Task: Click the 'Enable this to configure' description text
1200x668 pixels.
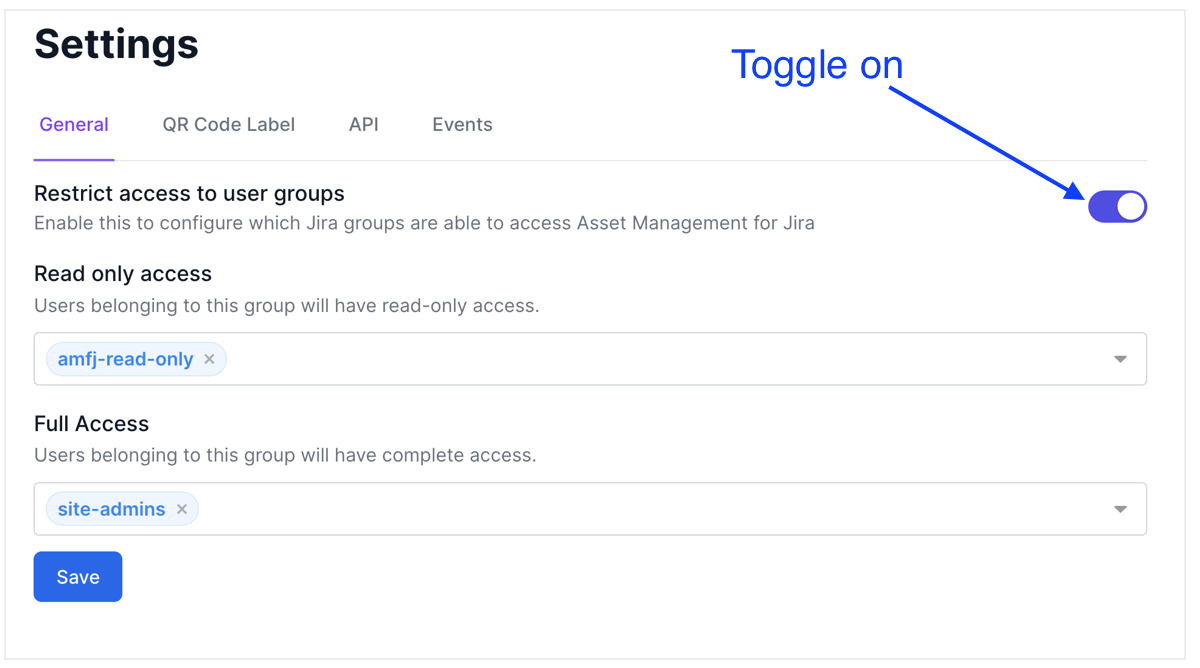Action: click(x=424, y=223)
